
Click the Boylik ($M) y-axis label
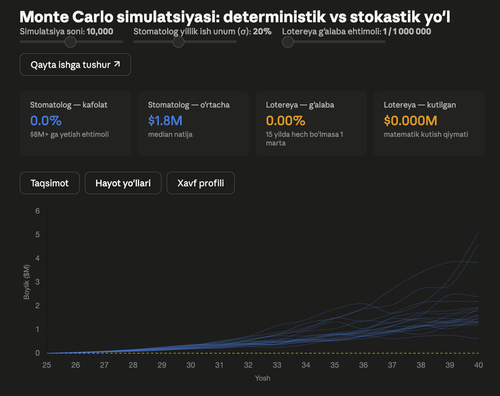(27, 282)
